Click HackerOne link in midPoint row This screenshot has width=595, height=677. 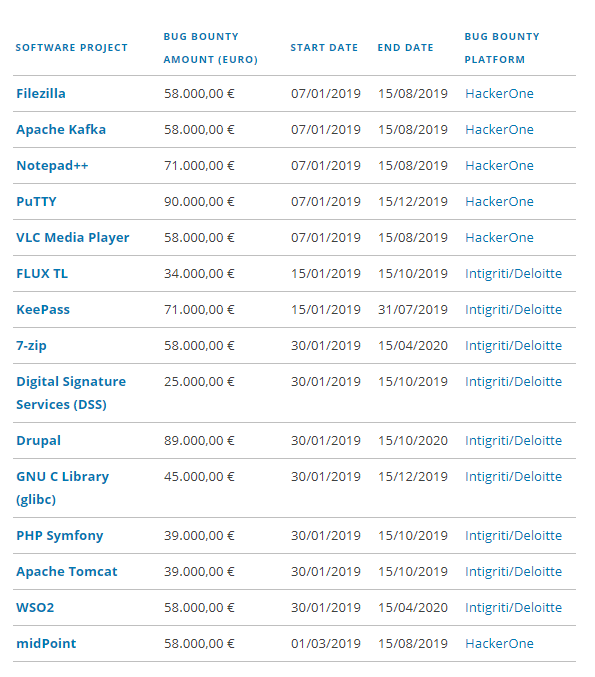[499, 643]
